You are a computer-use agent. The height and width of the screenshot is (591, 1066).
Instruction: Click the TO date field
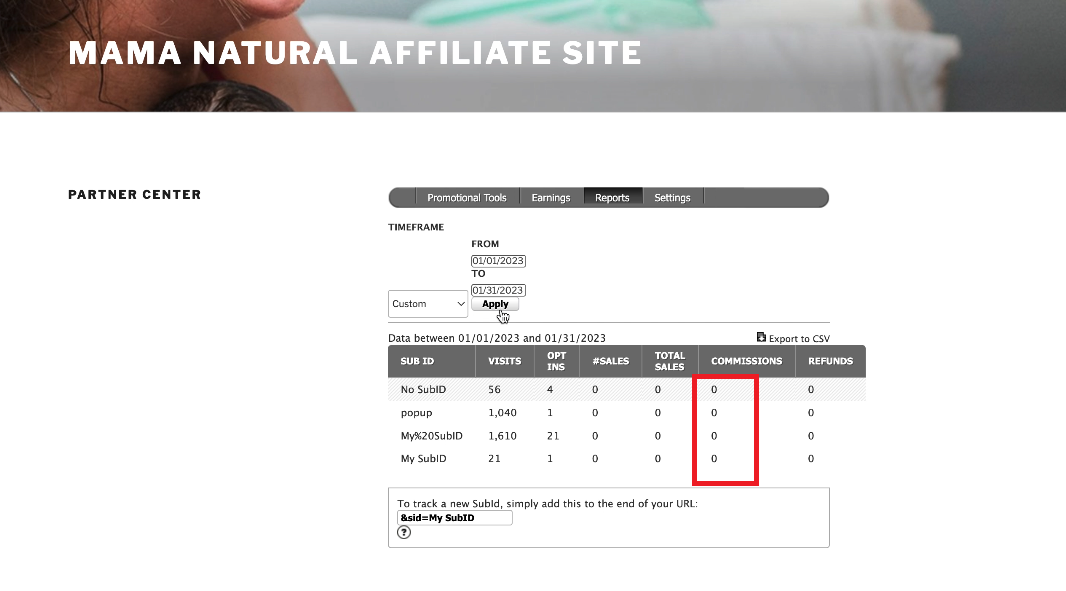pos(498,290)
